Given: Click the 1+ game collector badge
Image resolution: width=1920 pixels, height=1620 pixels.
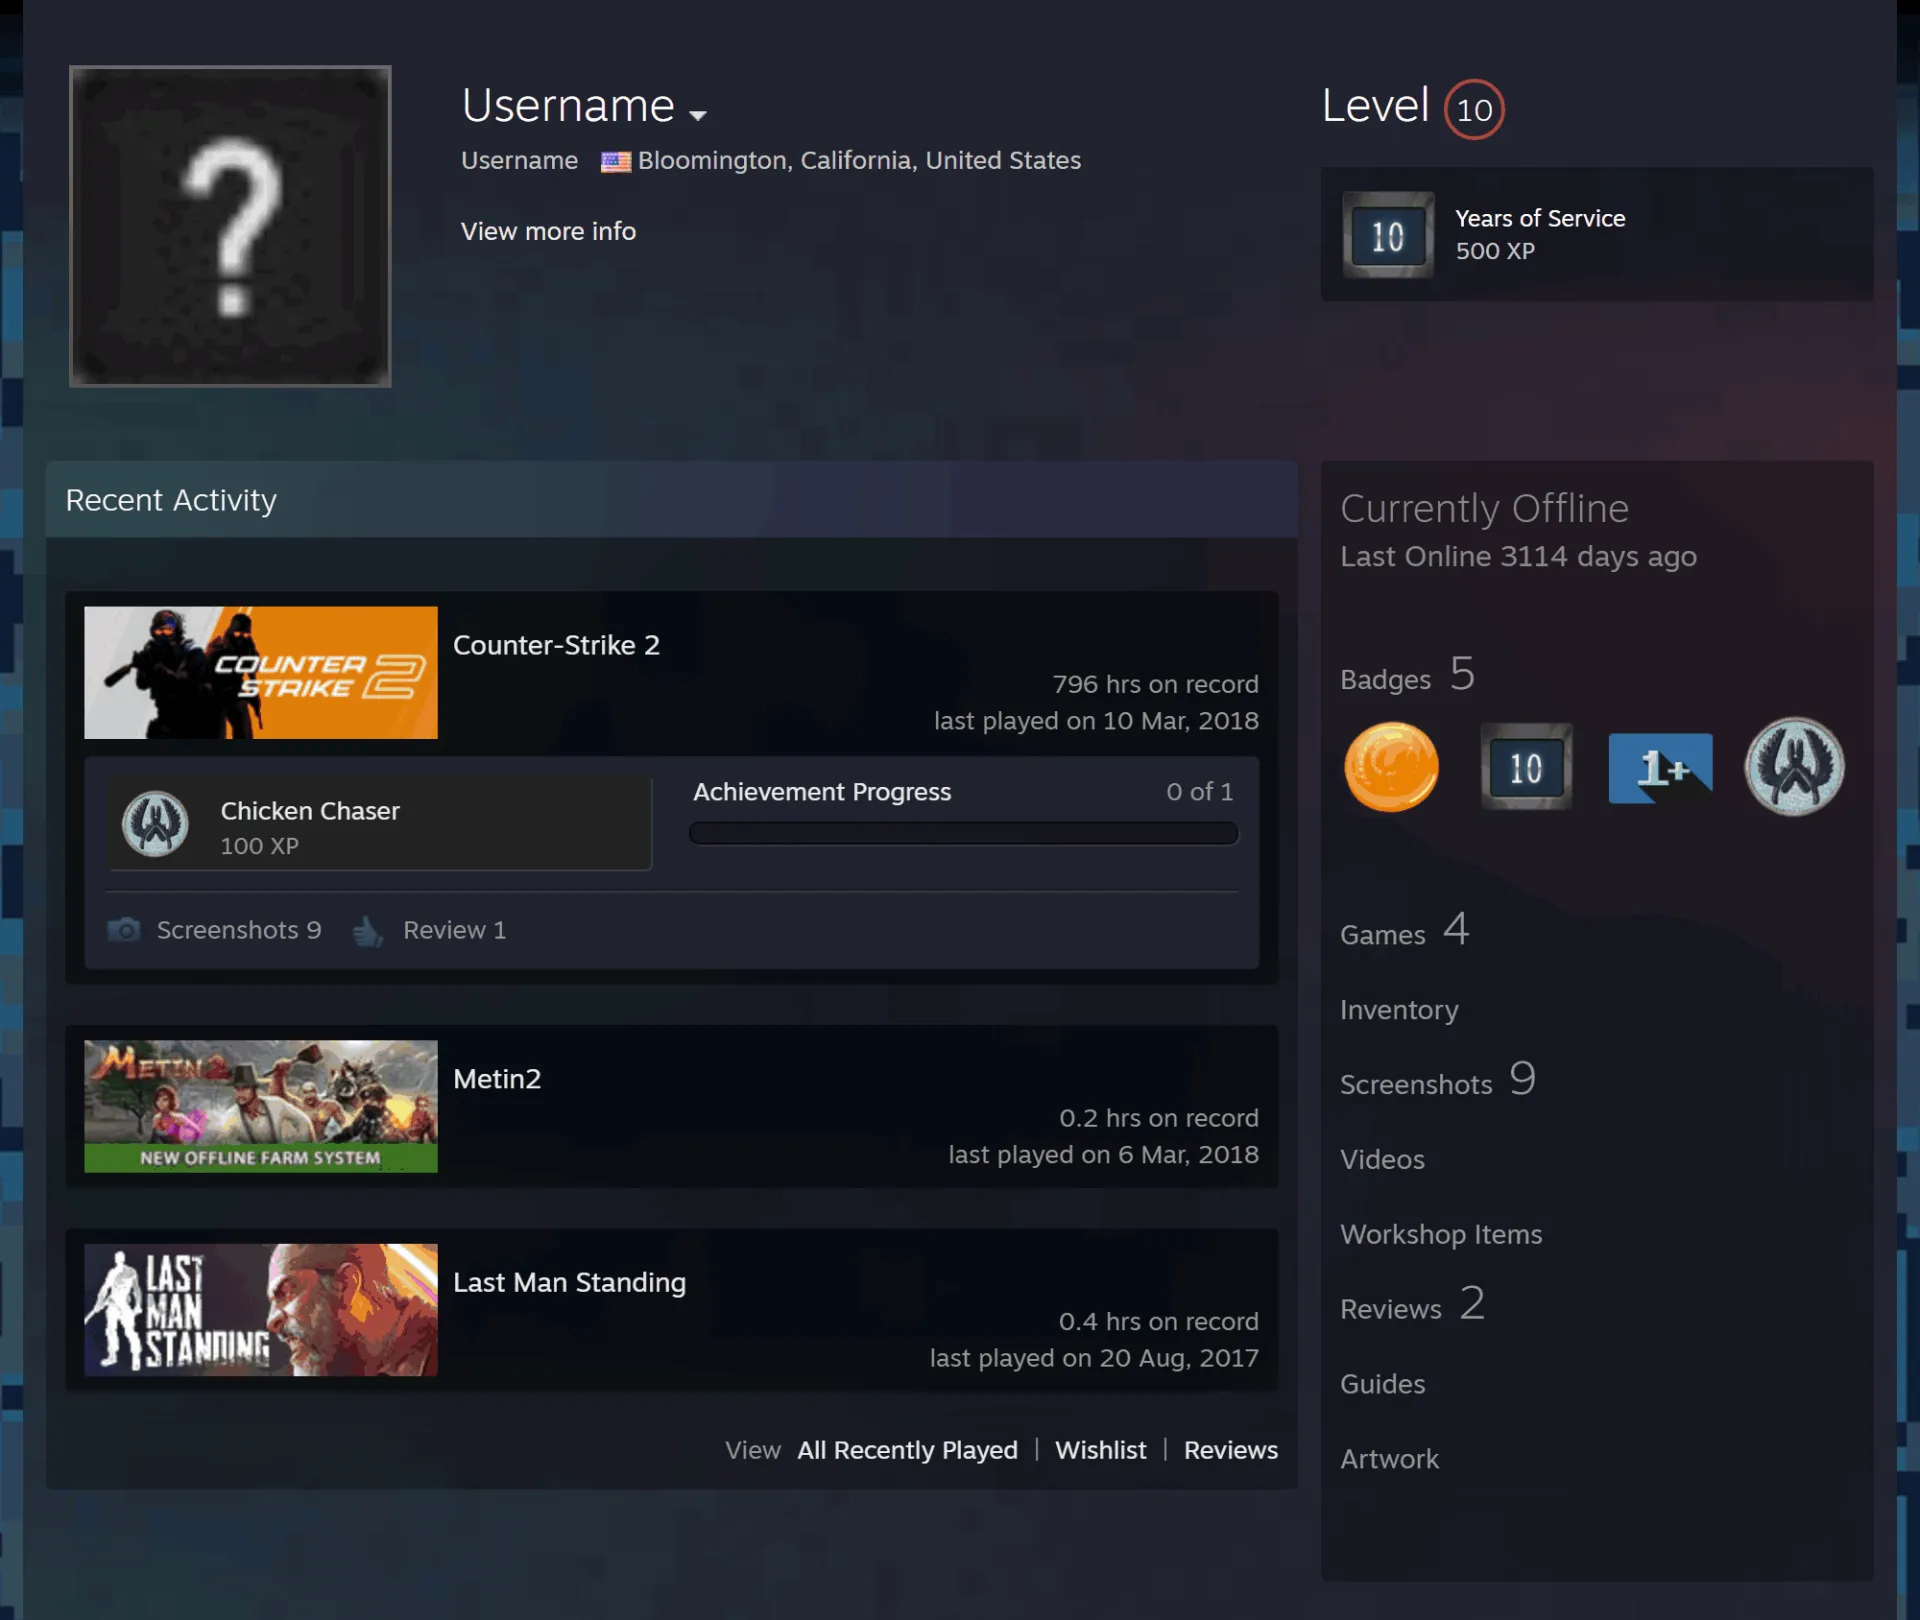Looking at the screenshot, I should point(1661,768).
